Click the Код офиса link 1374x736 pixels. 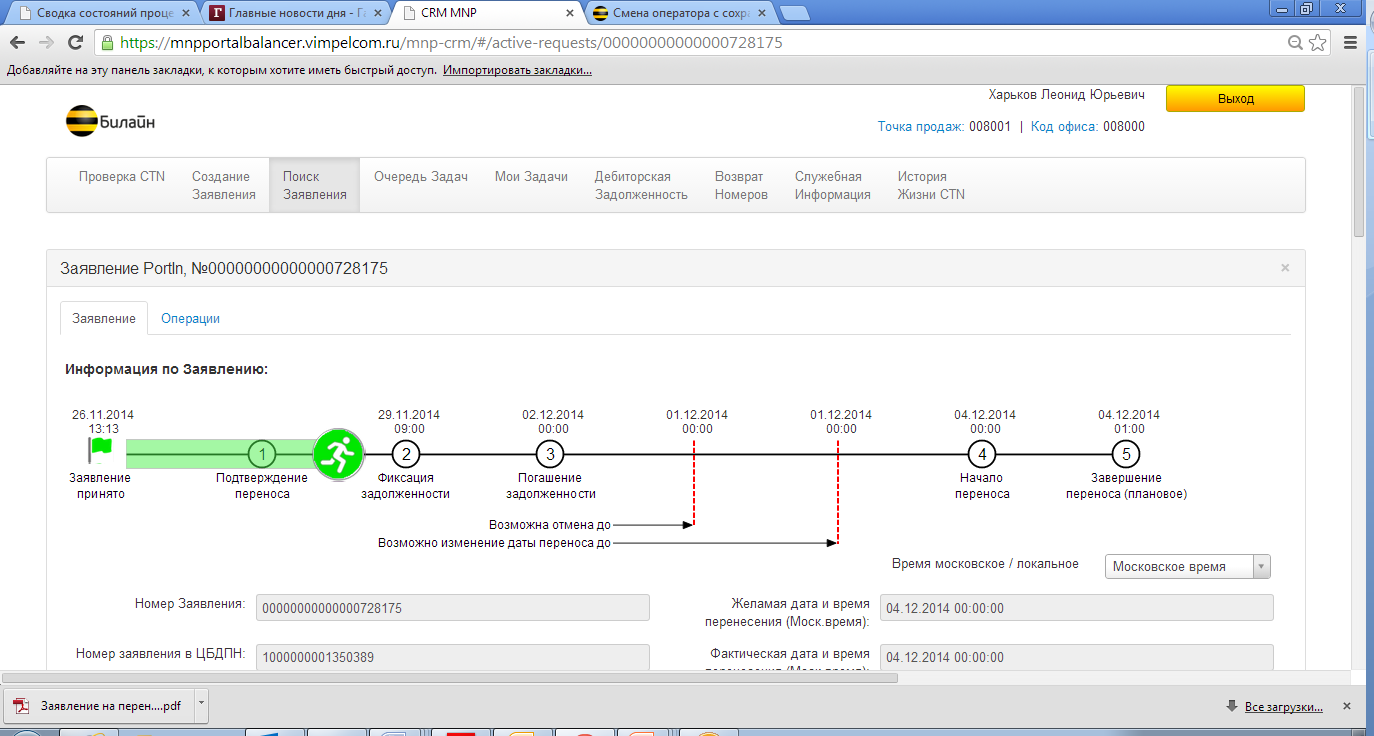[1065, 127]
